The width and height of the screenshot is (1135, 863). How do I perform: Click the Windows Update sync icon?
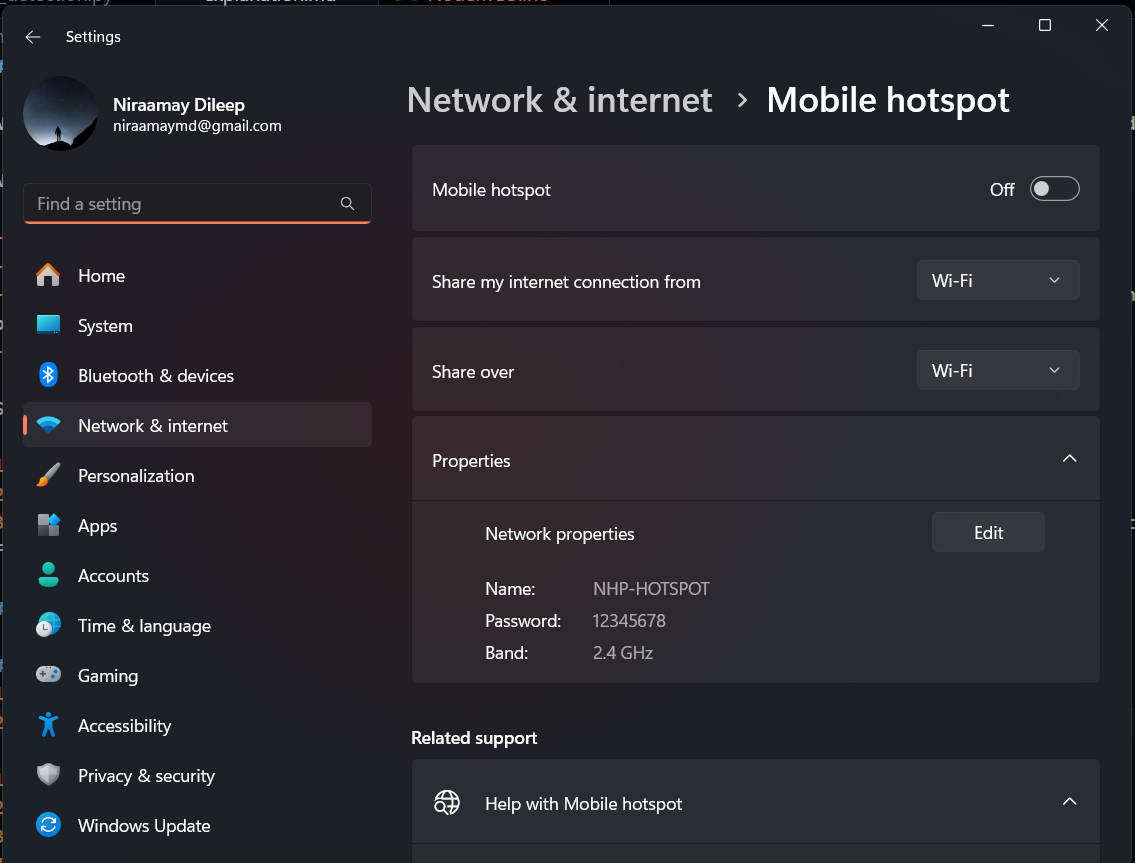[x=48, y=825]
